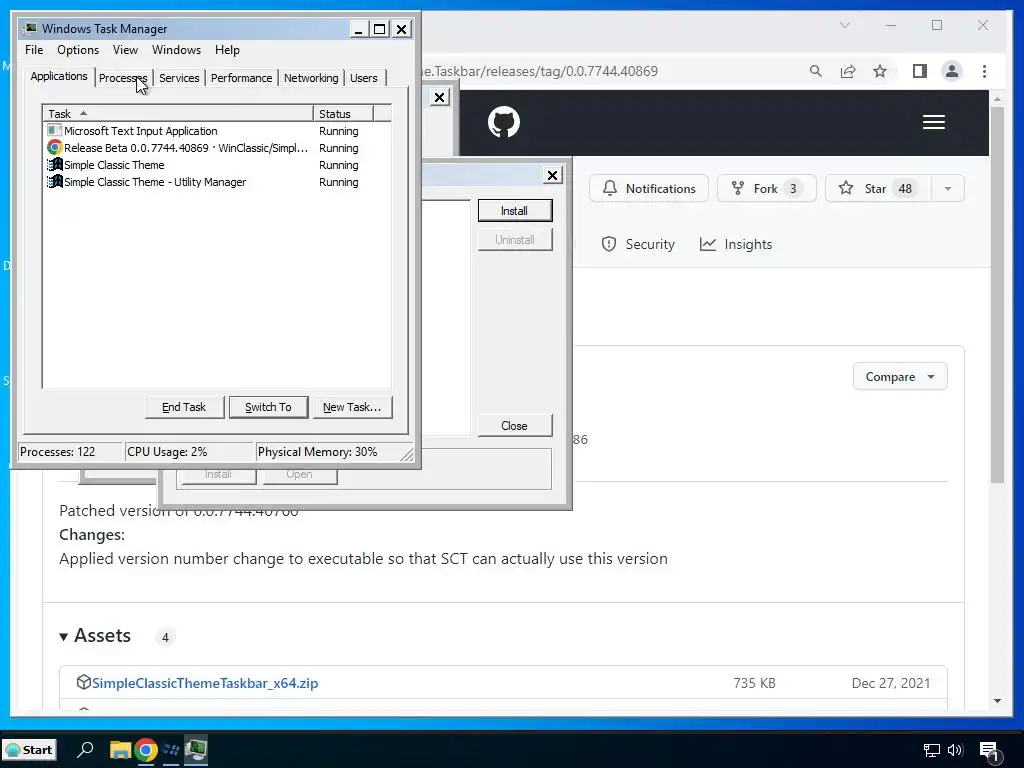Sort by the Status column header
Image resolution: width=1024 pixels, height=768 pixels.
pos(343,114)
